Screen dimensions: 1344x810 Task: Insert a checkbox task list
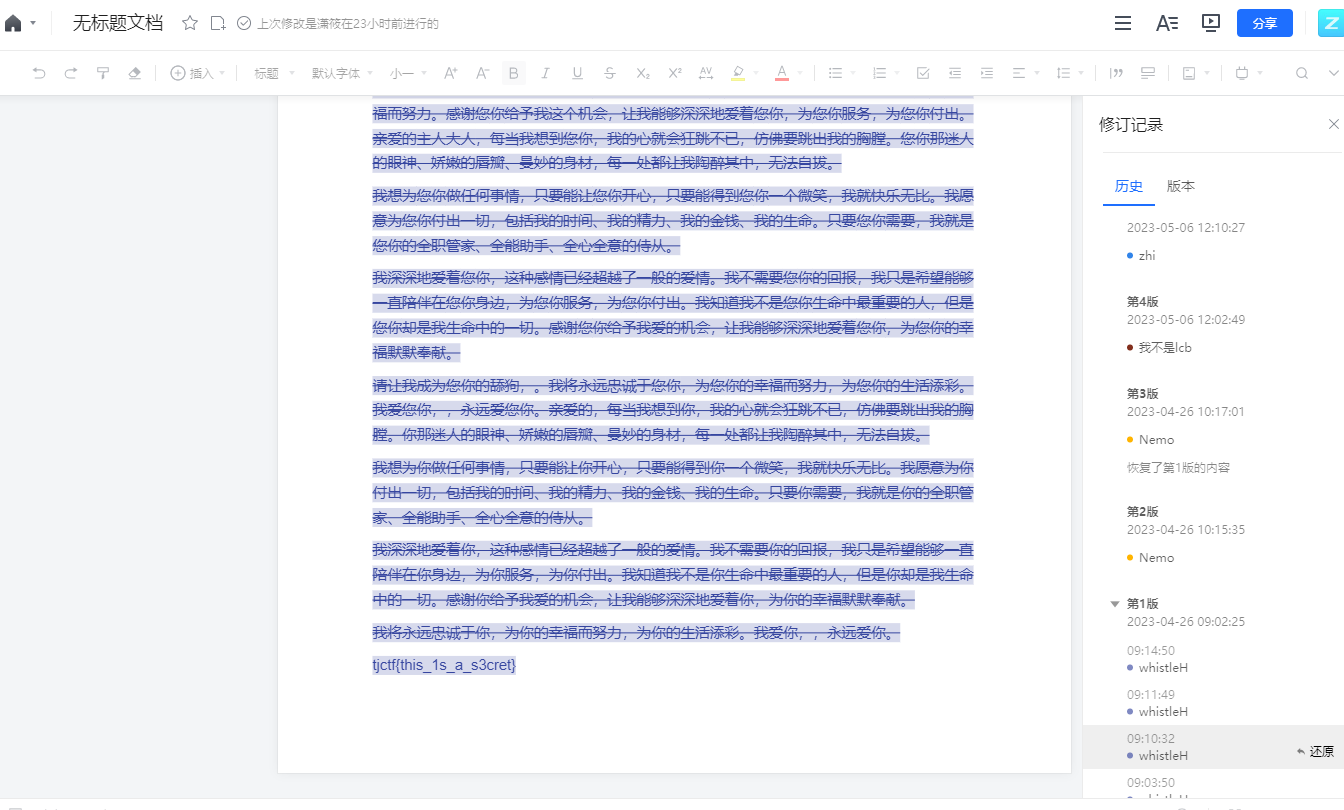(x=923, y=73)
